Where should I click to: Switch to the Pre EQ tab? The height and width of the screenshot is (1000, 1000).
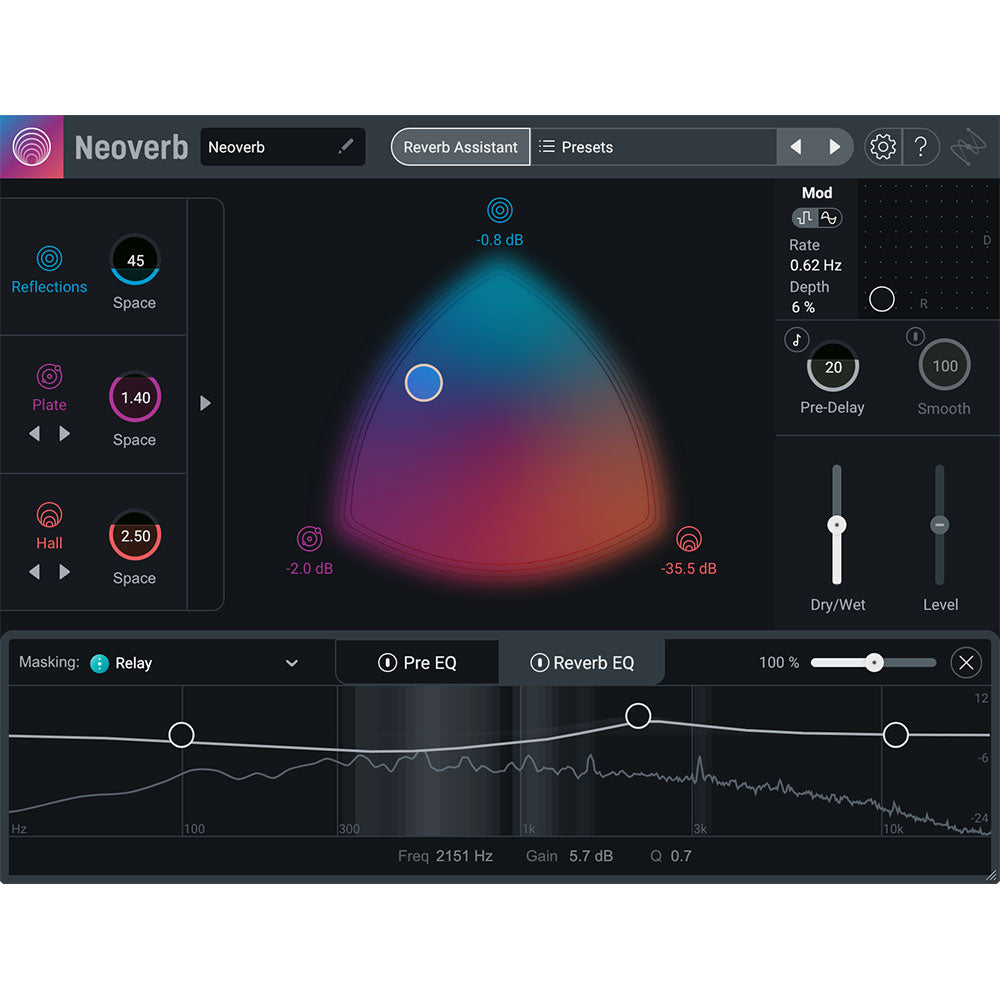coord(417,662)
